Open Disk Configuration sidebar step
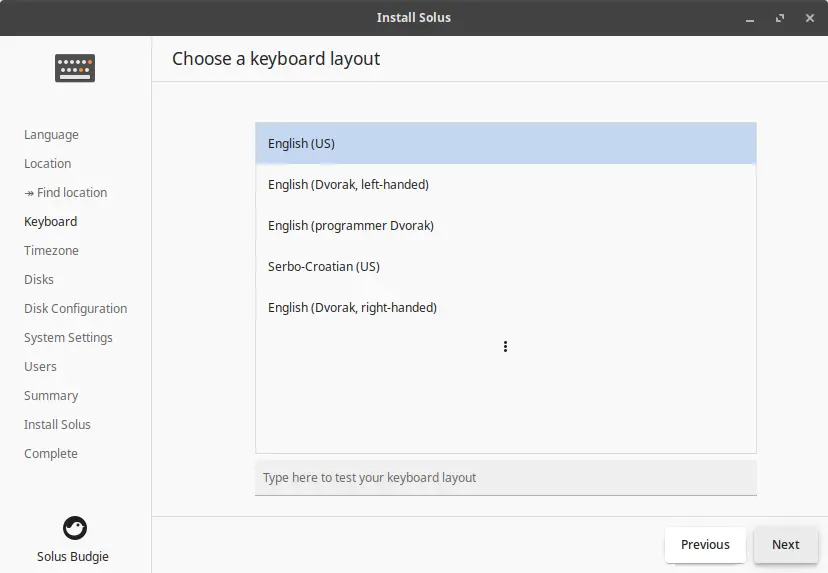The image size is (828, 573). pos(76,308)
